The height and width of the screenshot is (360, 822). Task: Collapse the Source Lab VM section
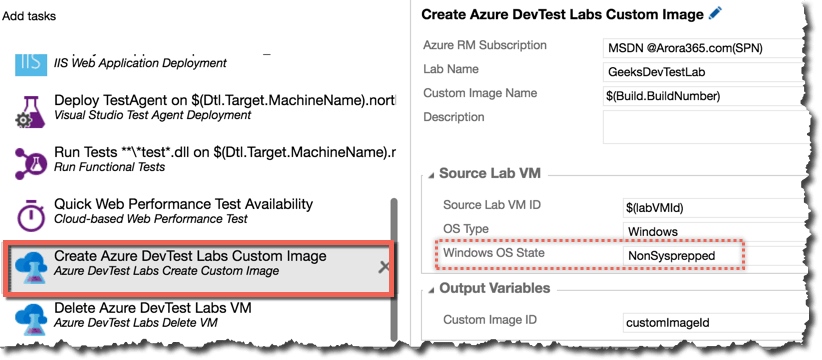pos(431,175)
